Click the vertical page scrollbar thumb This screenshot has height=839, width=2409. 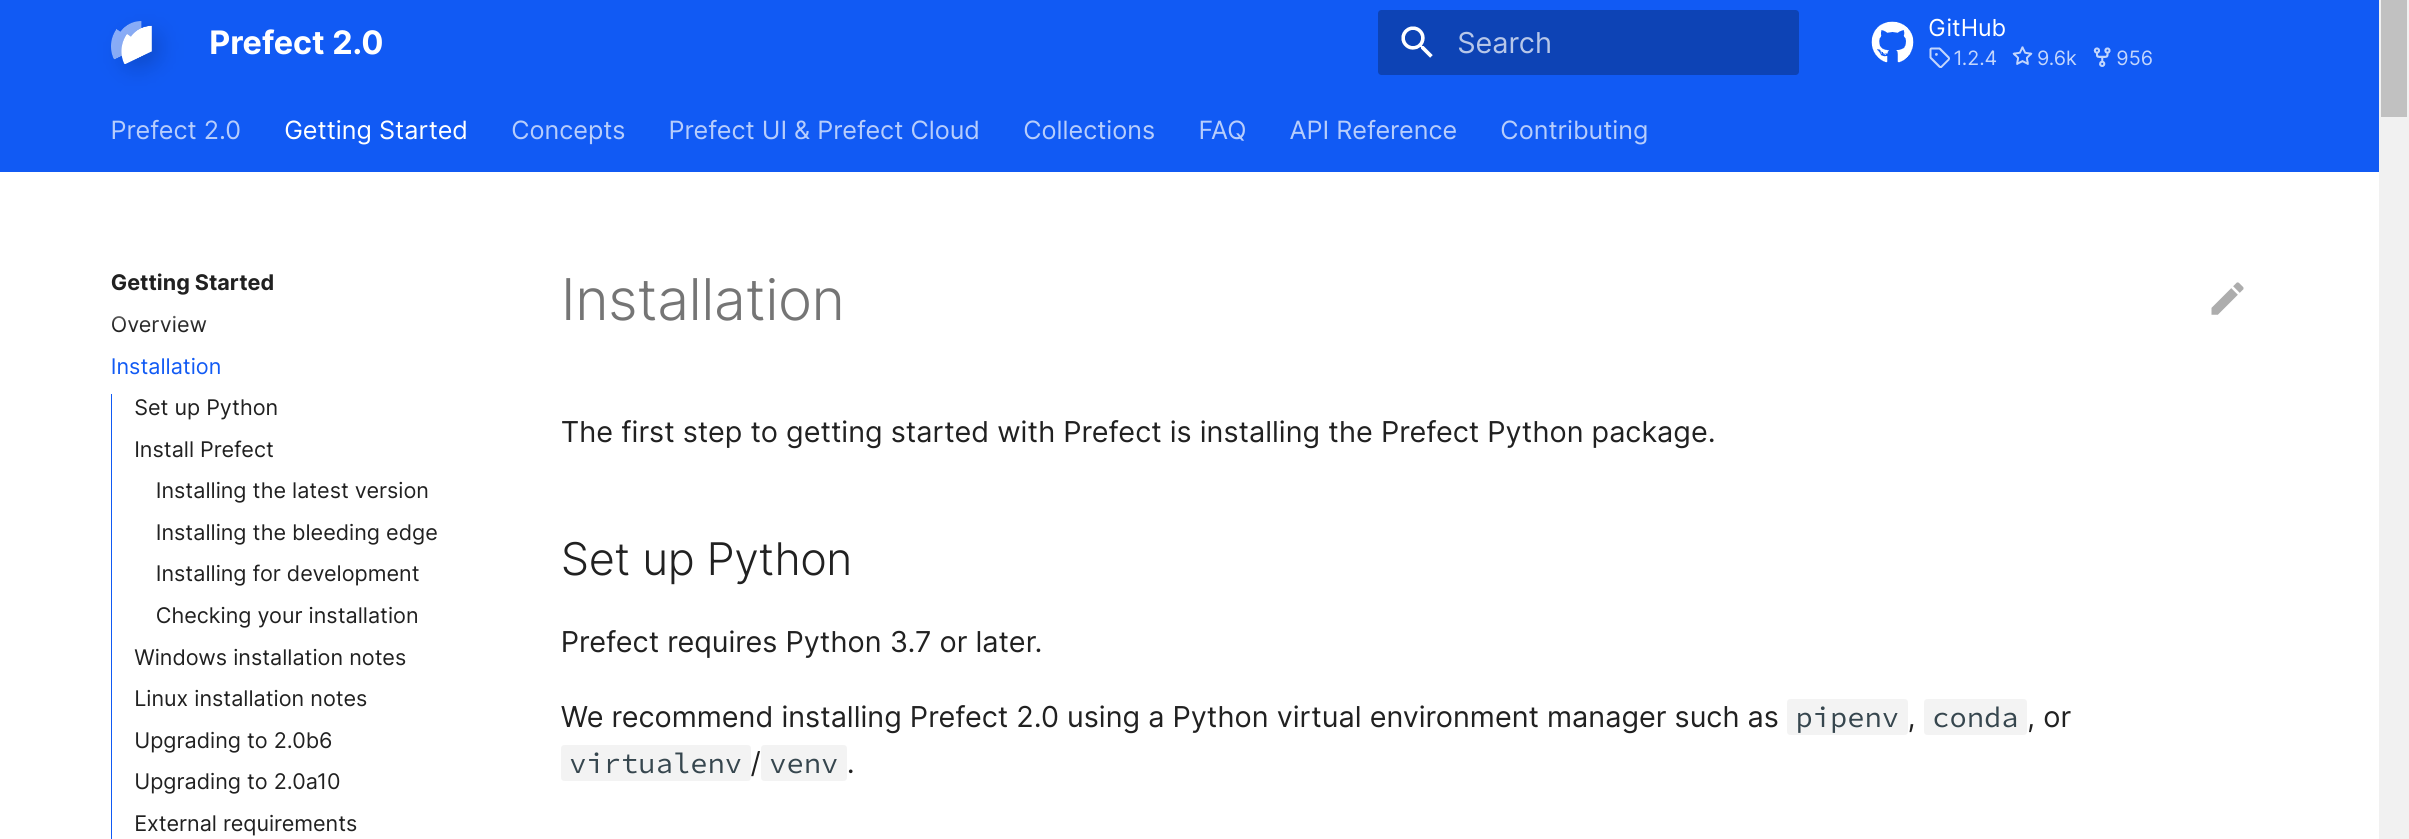[x=2393, y=60]
